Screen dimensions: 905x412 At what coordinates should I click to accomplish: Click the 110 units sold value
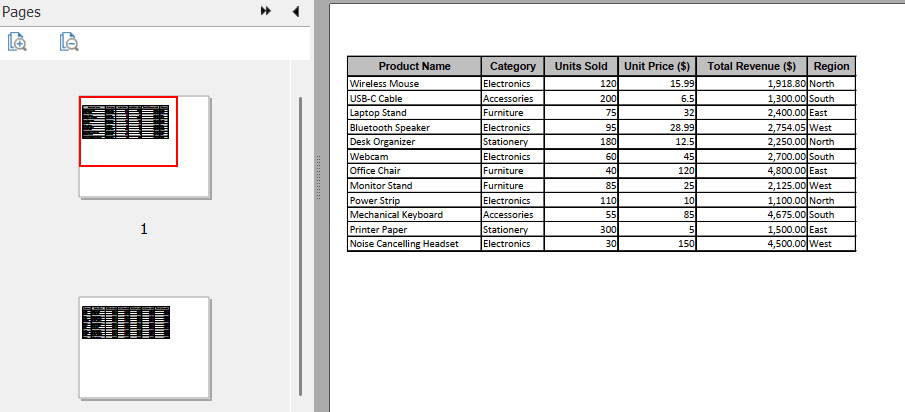[x=608, y=201]
